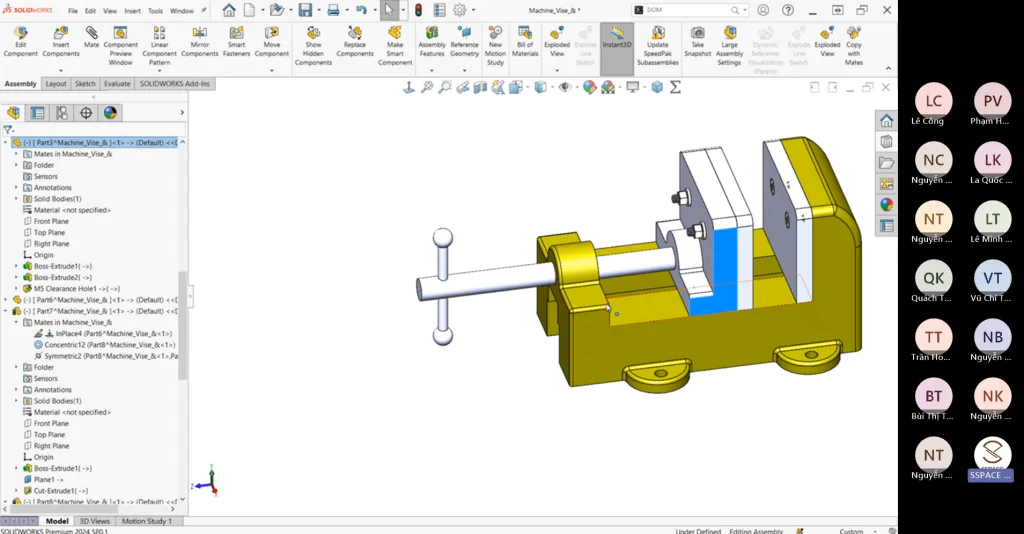This screenshot has height=534, width=1024.
Task: Open the Motion Study 1 tab
Action: click(146, 521)
